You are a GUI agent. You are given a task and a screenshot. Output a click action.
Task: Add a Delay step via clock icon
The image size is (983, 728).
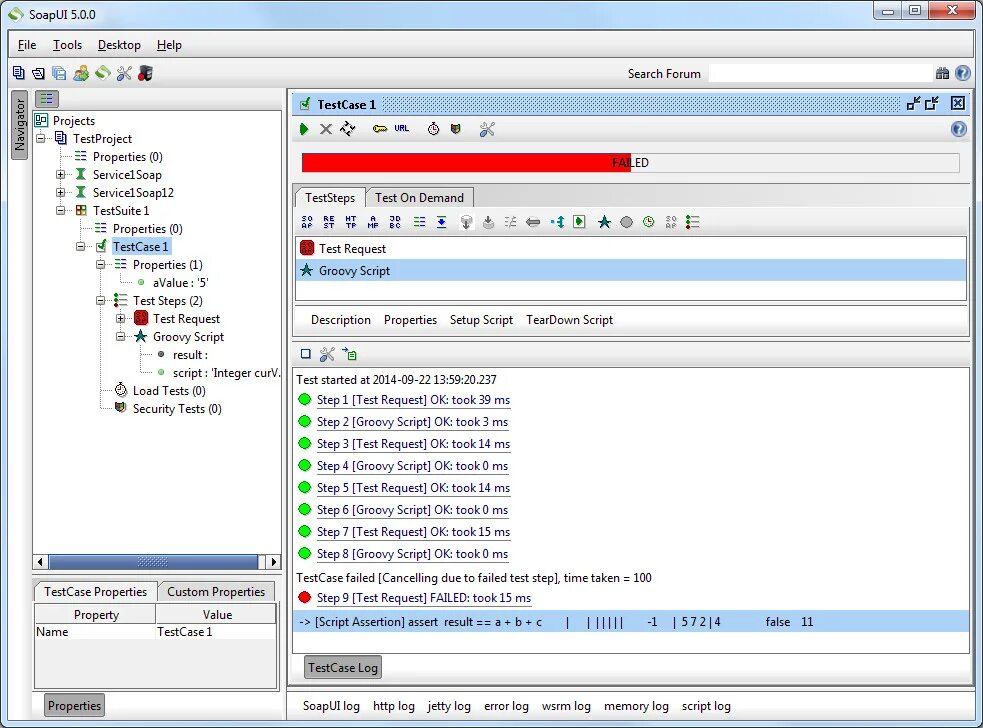click(649, 222)
